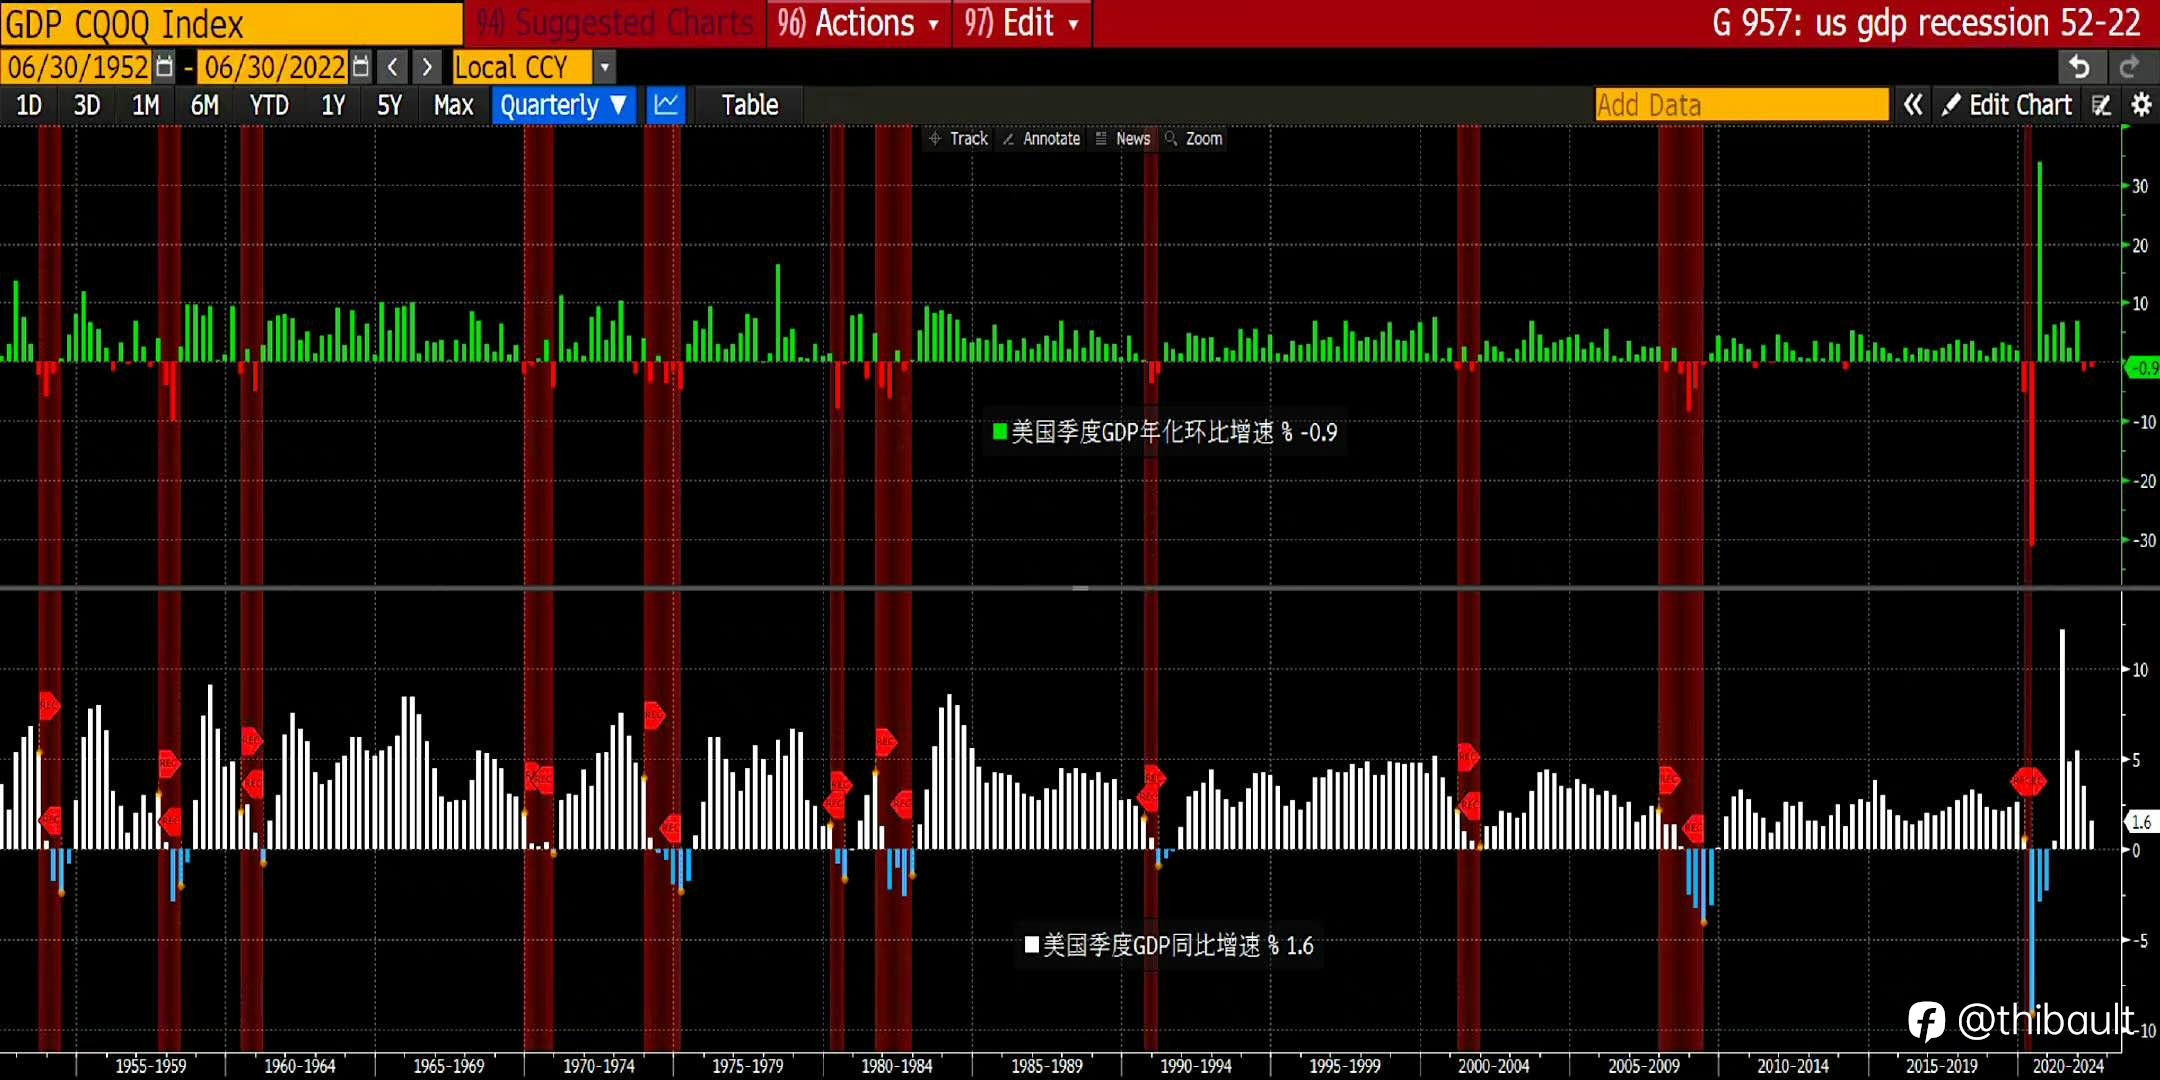Click the 2005-2009 axis label
Viewport: 2160px width, 1080px height.
pyautogui.click(x=1644, y=1066)
